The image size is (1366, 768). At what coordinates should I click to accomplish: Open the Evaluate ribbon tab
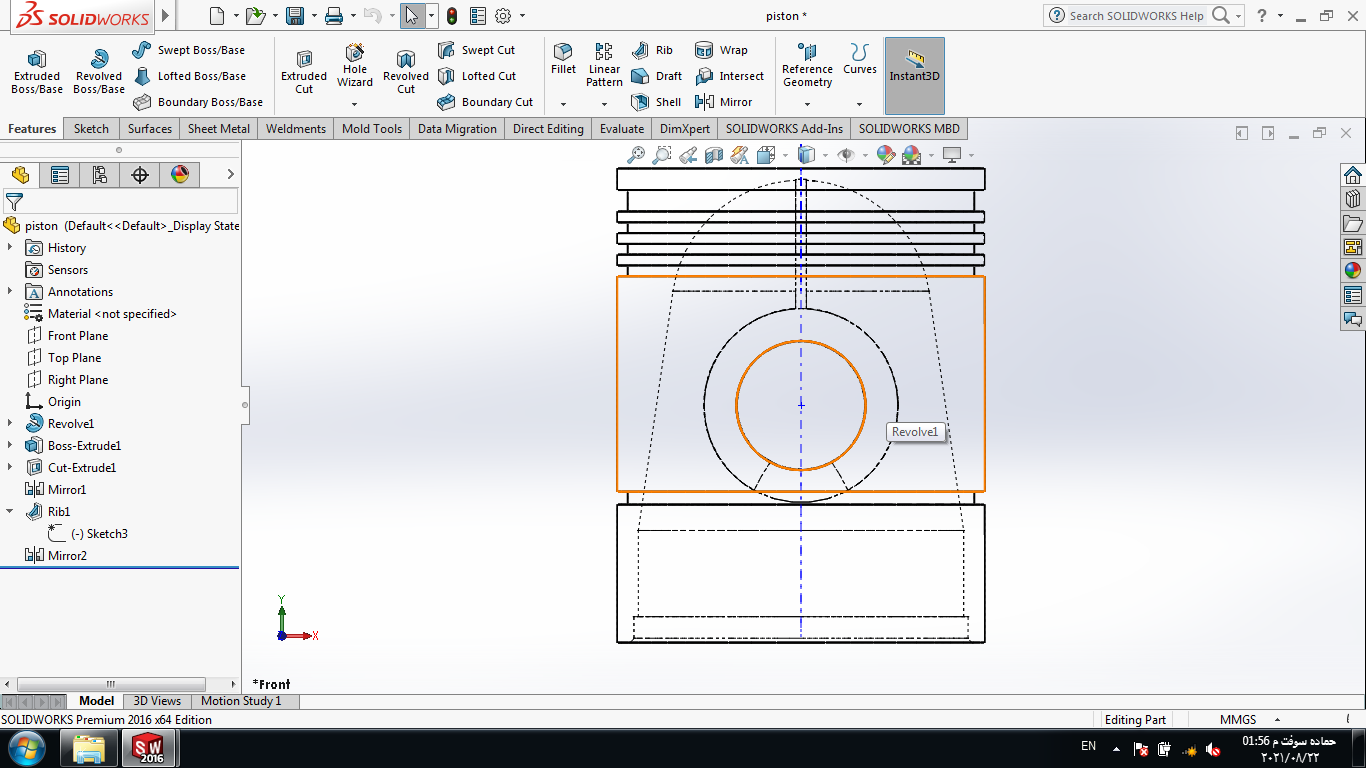pos(621,129)
